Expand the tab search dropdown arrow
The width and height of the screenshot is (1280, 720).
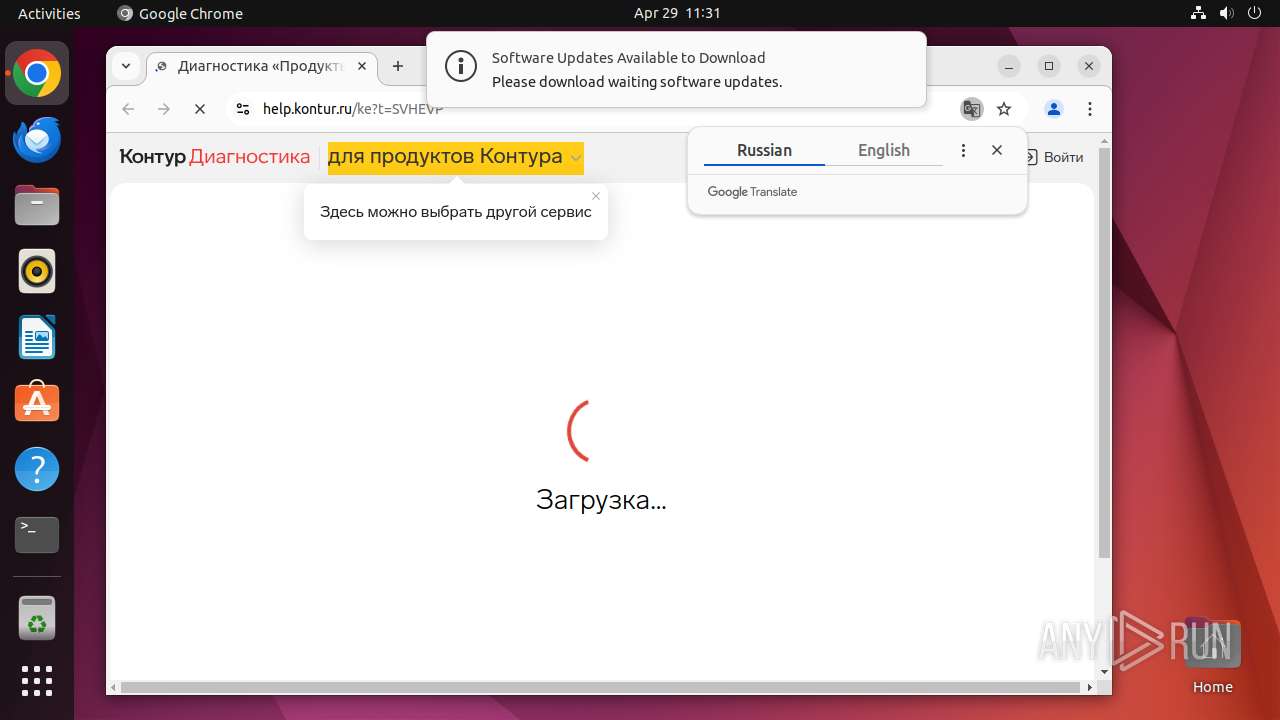pyautogui.click(x=126, y=66)
